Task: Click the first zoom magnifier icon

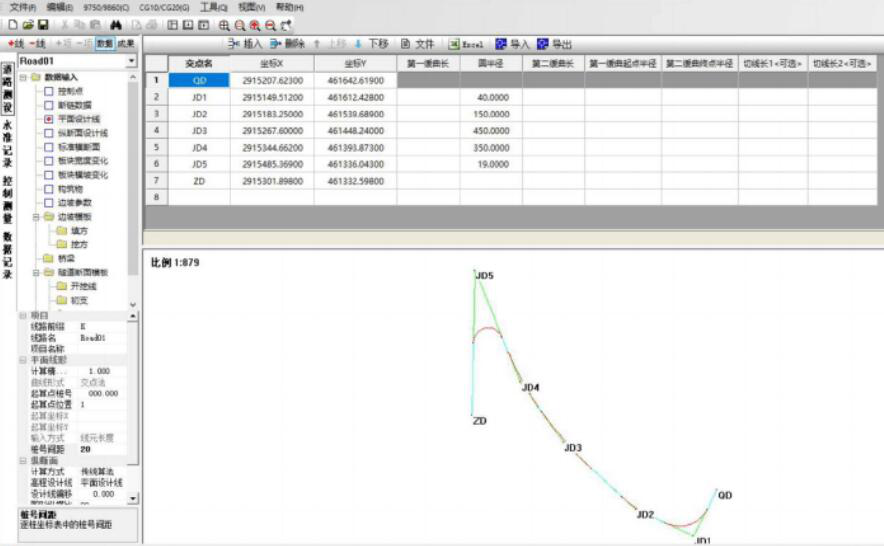Action: pyautogui.click(x=224, y=24)
